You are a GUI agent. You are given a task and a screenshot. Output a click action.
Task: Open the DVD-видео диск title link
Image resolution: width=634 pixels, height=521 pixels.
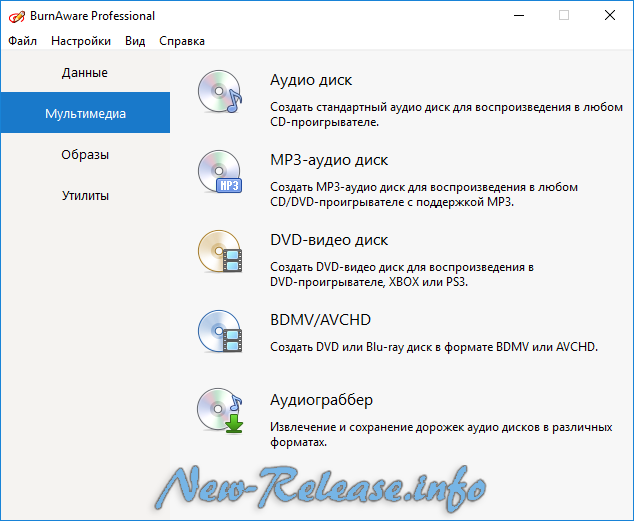[x=329, y=240]
